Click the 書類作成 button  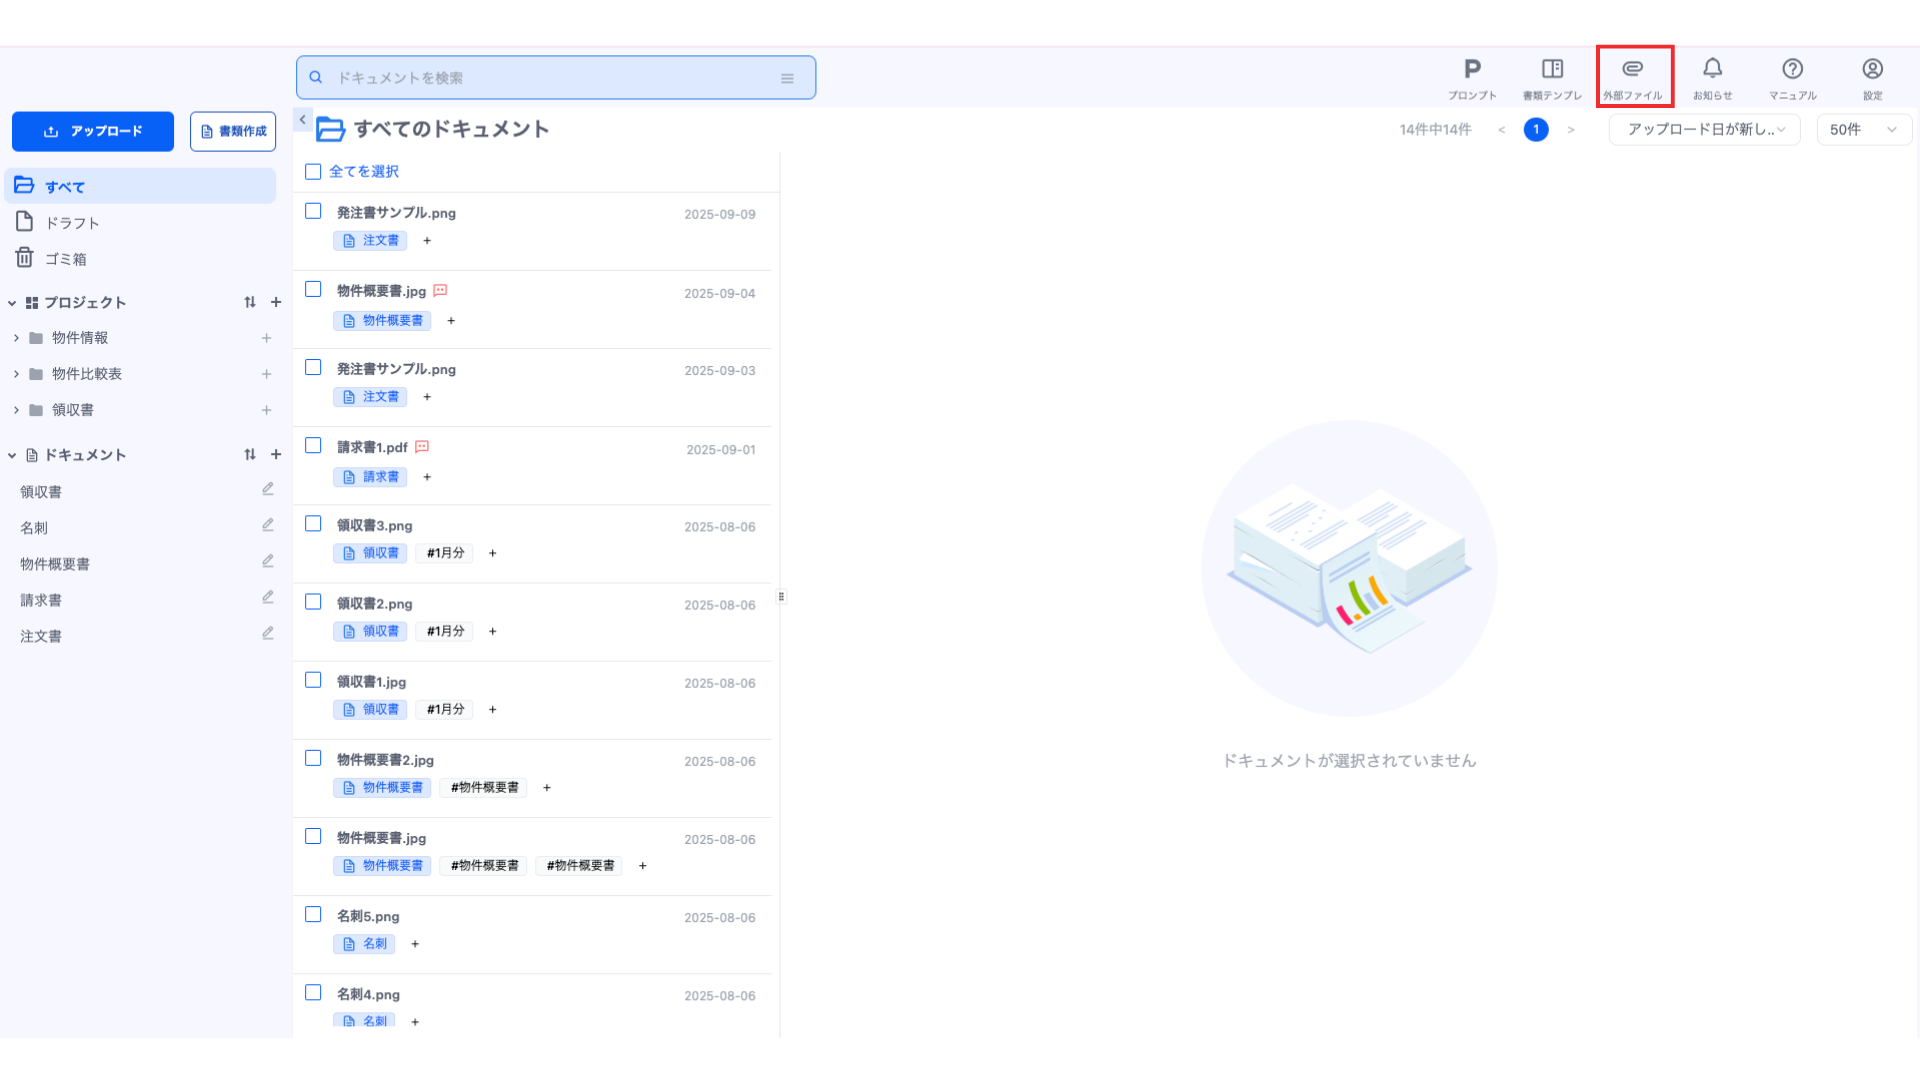point(233,131)
